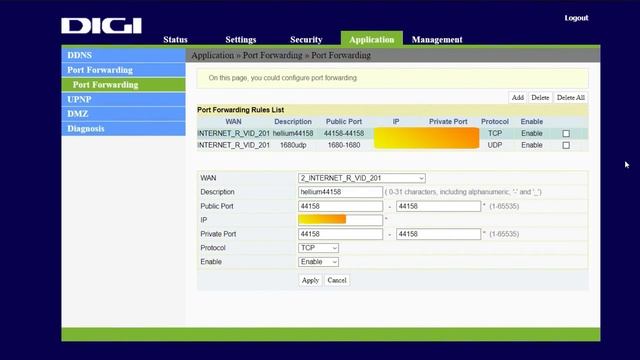The height and width of the screenshot is (360, 640).
Task: Open the blue Port Forwarding sidebar section
Action: 123,70
